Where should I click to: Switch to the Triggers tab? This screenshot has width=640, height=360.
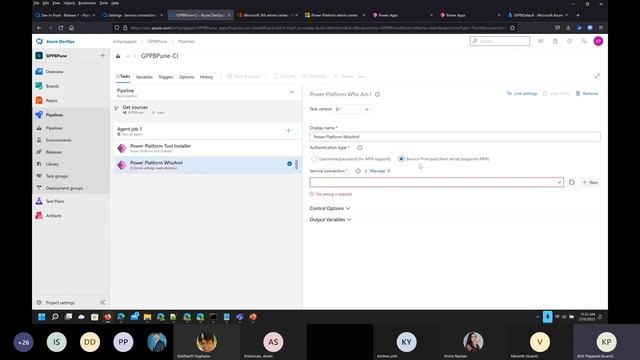166,77
